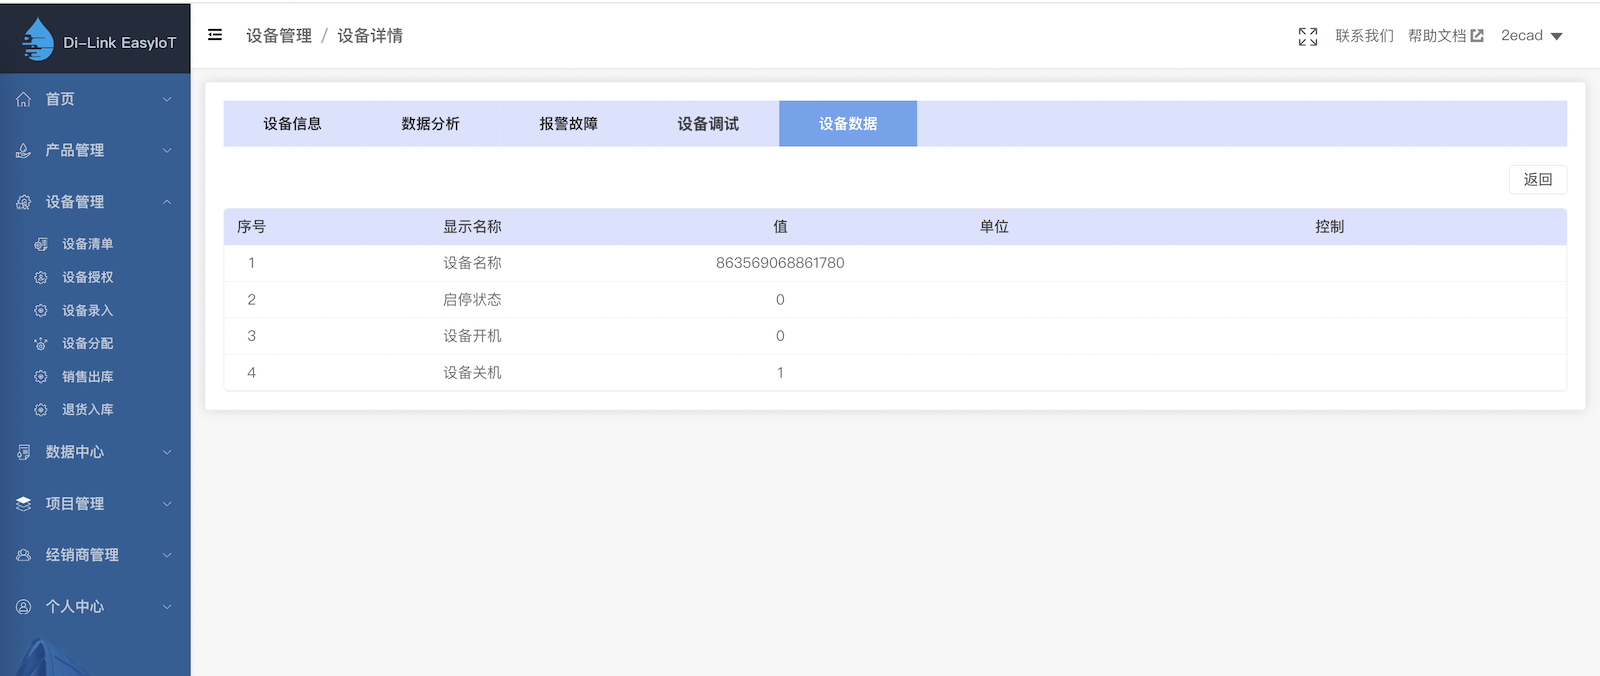Click the 设备详情 breadcrumb
This screenshot has height=676, width=1600.
[x=370, y=36]
